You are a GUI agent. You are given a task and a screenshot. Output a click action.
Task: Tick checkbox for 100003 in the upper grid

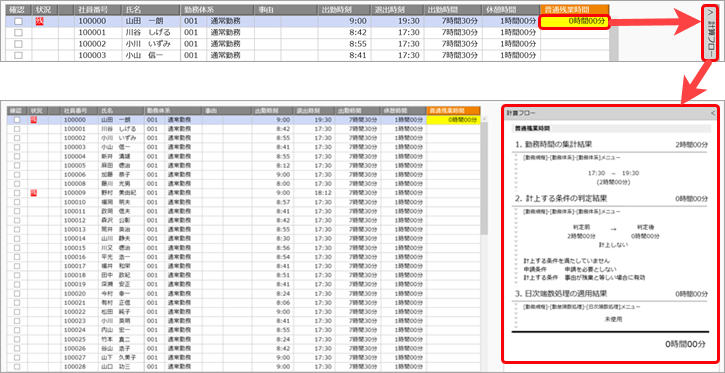point(18,55)
